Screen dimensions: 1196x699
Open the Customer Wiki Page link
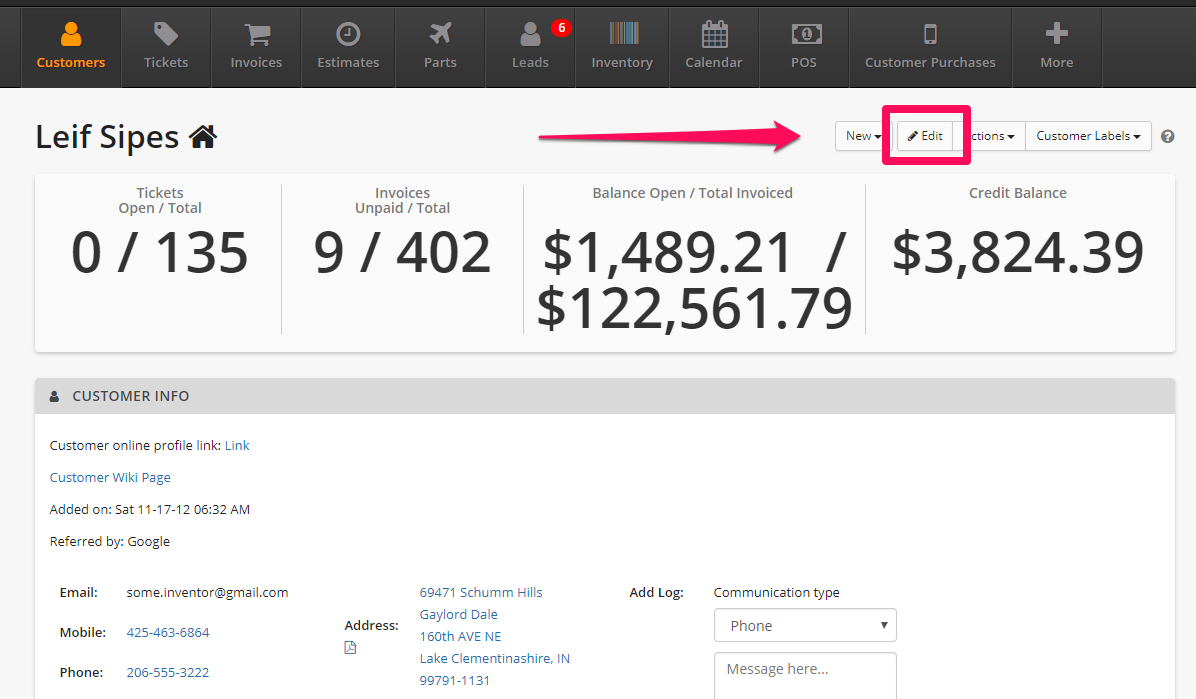(110, 478)
